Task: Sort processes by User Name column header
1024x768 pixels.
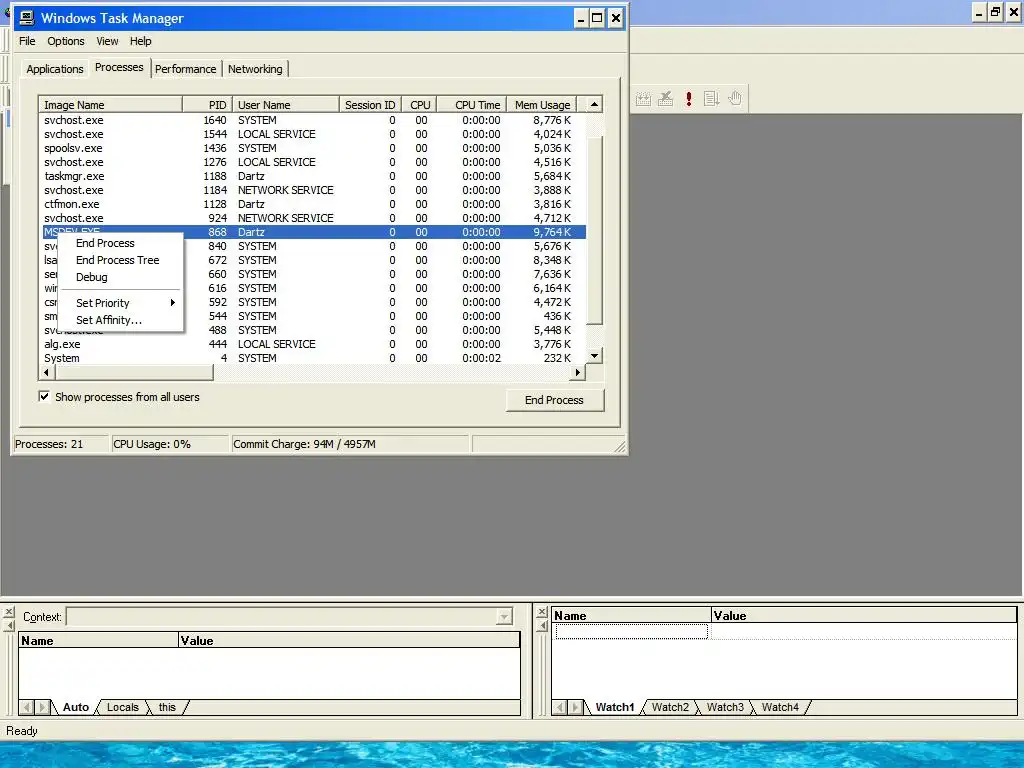Action: (285, 104)
